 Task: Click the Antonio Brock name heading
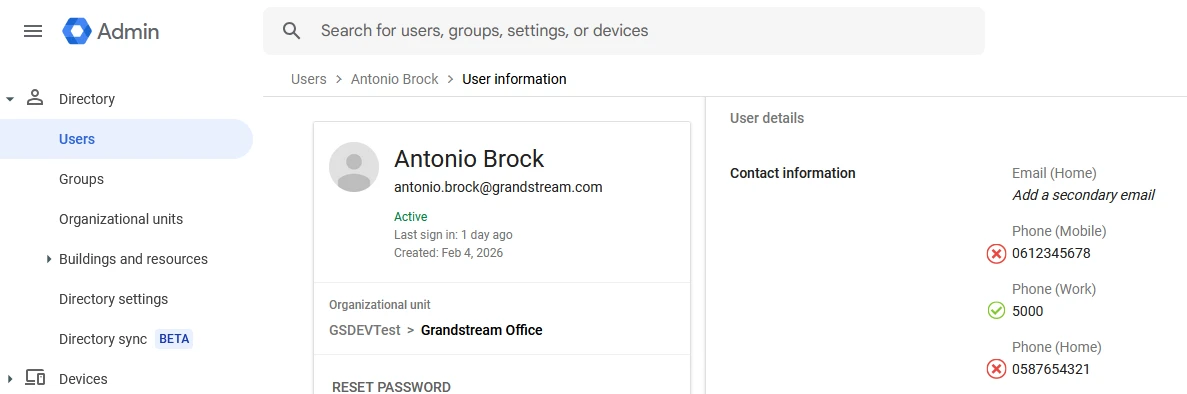(x=469, y=159)
